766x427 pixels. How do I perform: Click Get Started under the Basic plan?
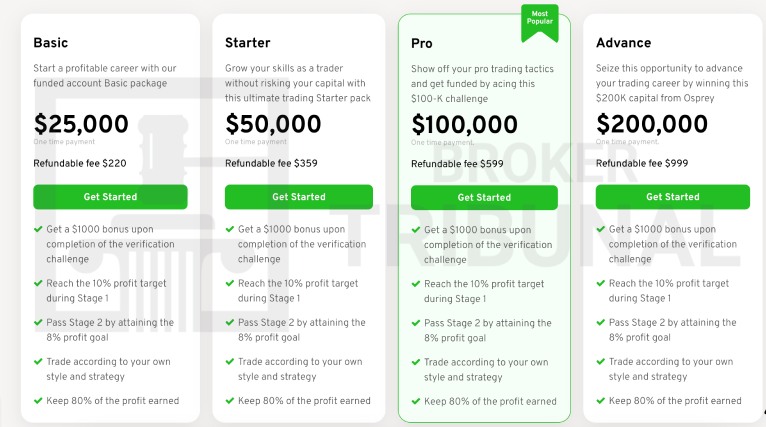(x=110, y=197)
